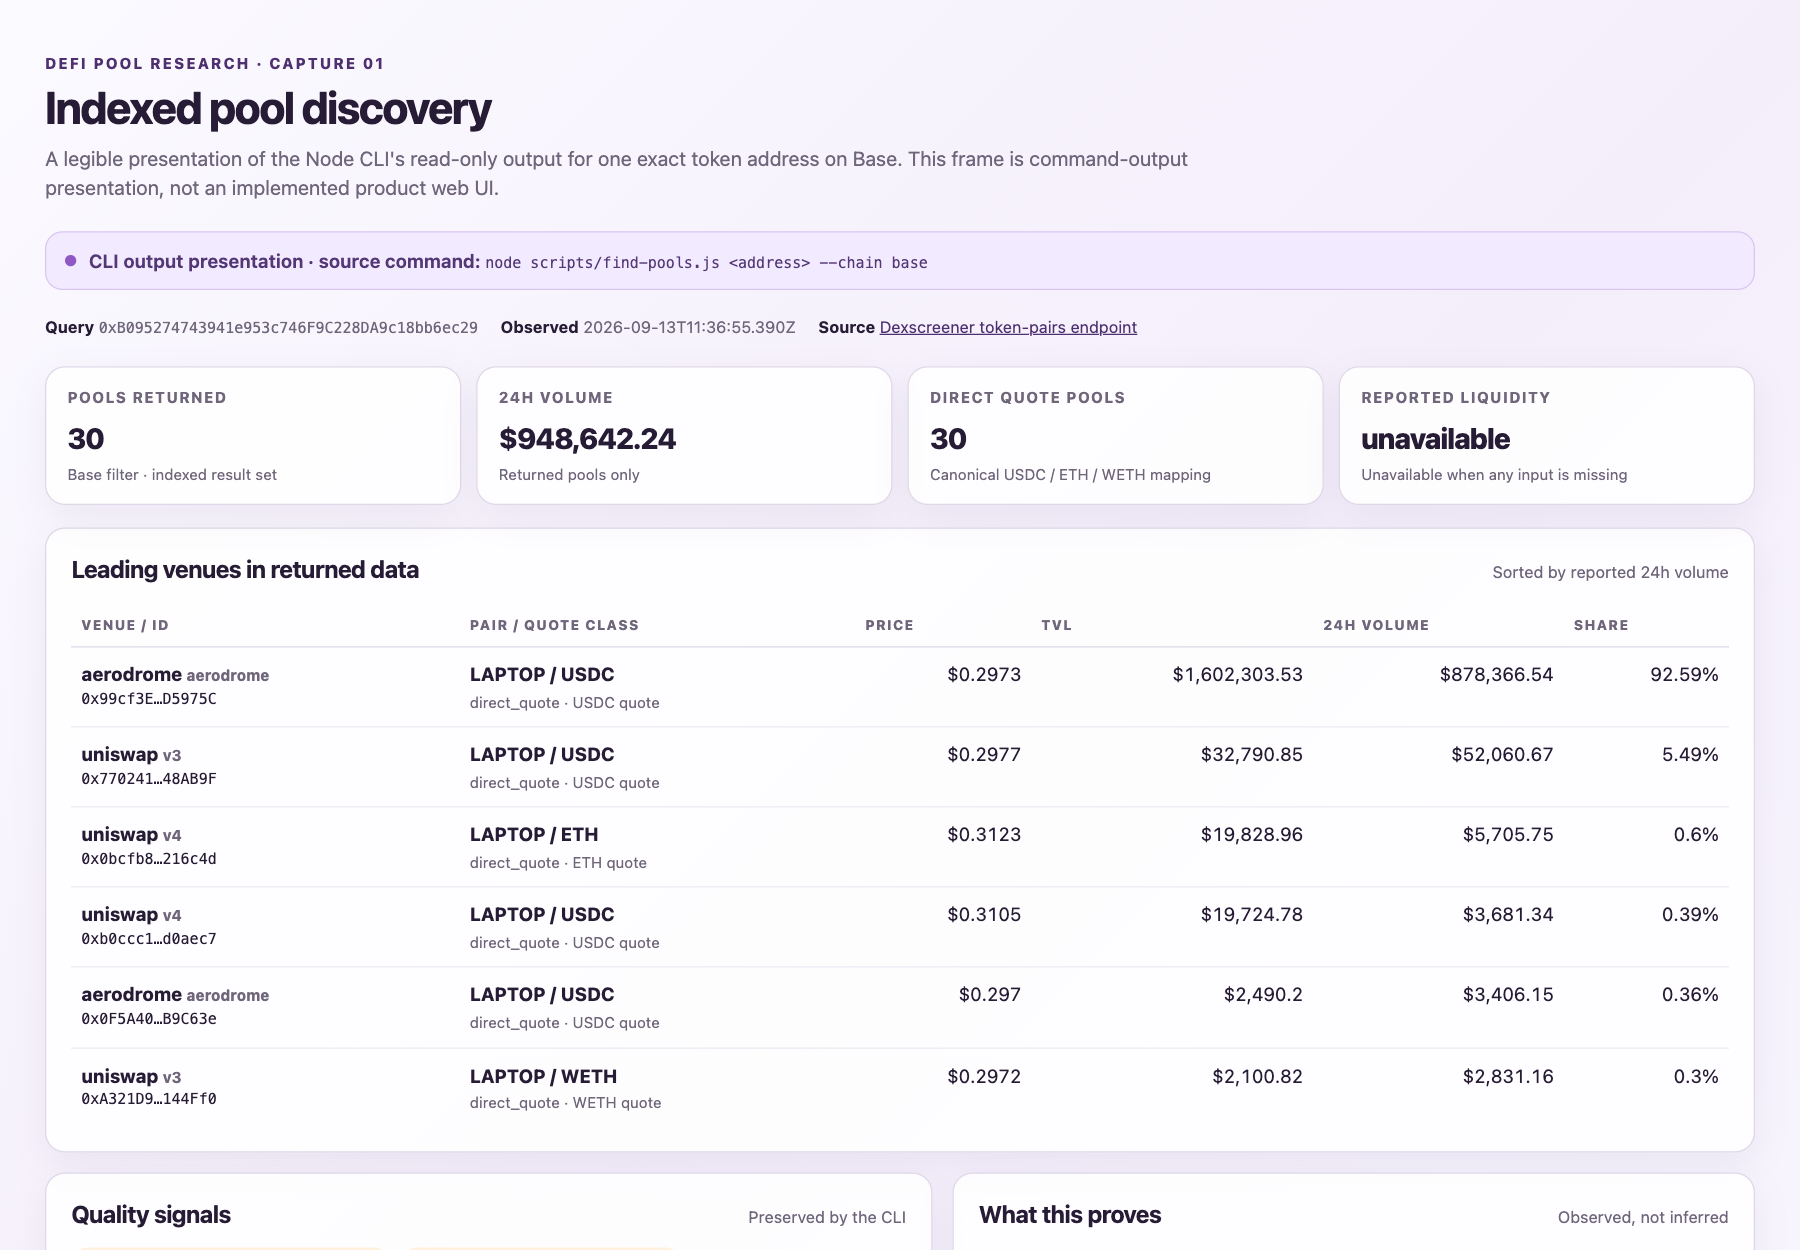Click the TVL value $32,790.85
Image resolution: width=1800 pixels, height=1250 pixels.
click(1251, 754)
